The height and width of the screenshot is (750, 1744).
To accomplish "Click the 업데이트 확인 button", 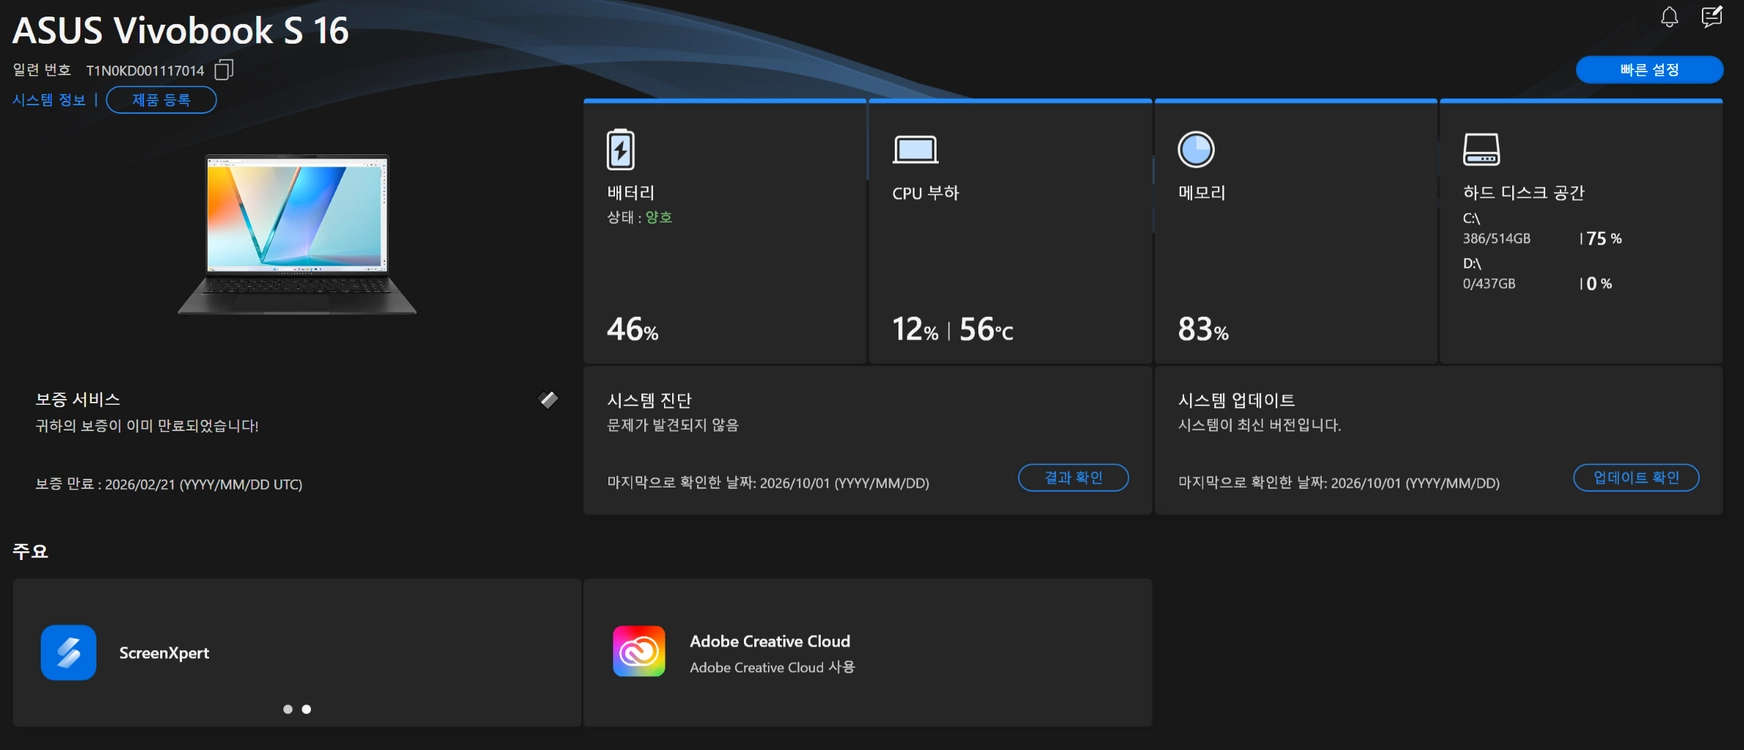I will pyautogui.click(x=1636, y=478).
